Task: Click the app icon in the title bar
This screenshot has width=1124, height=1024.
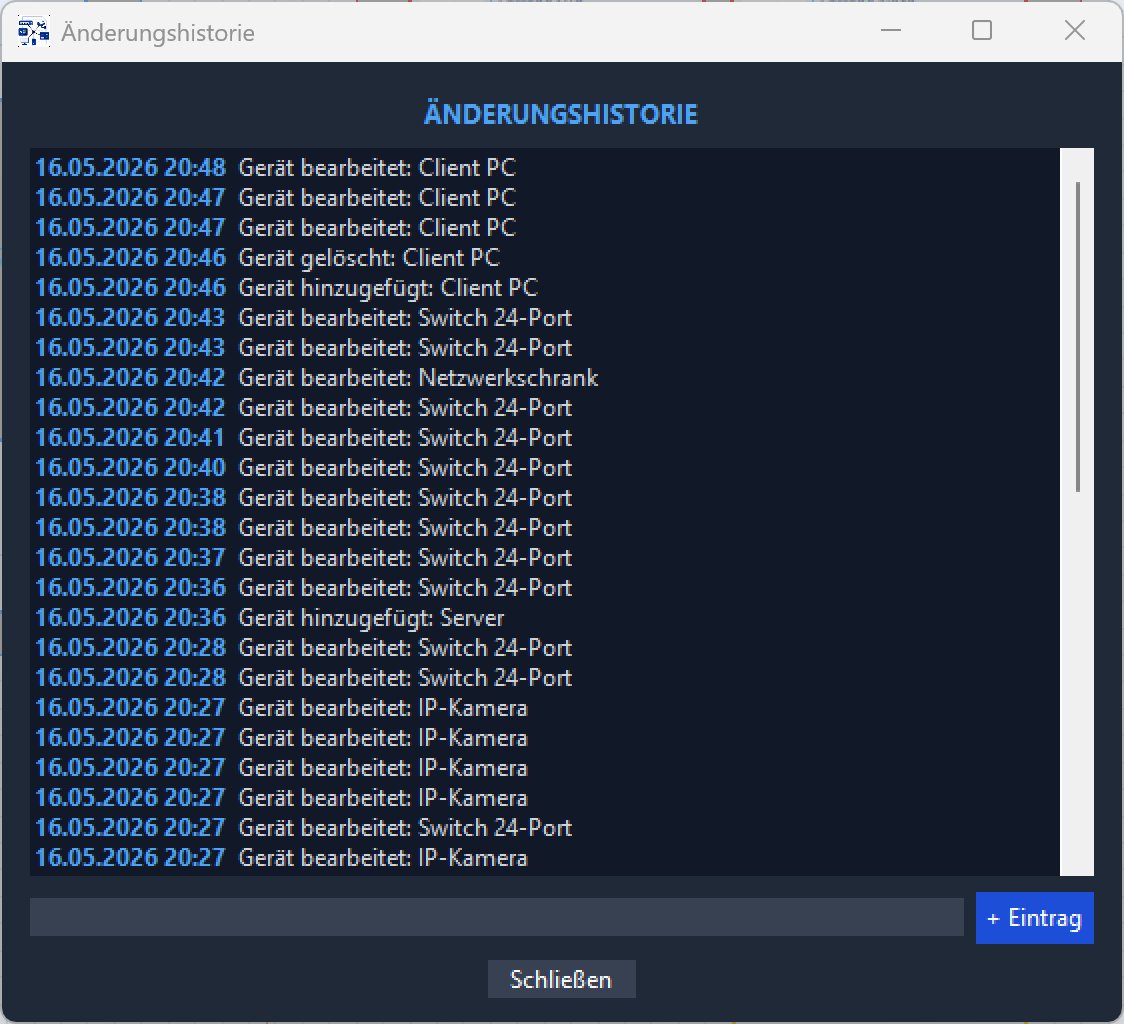Action: (34, 32)
